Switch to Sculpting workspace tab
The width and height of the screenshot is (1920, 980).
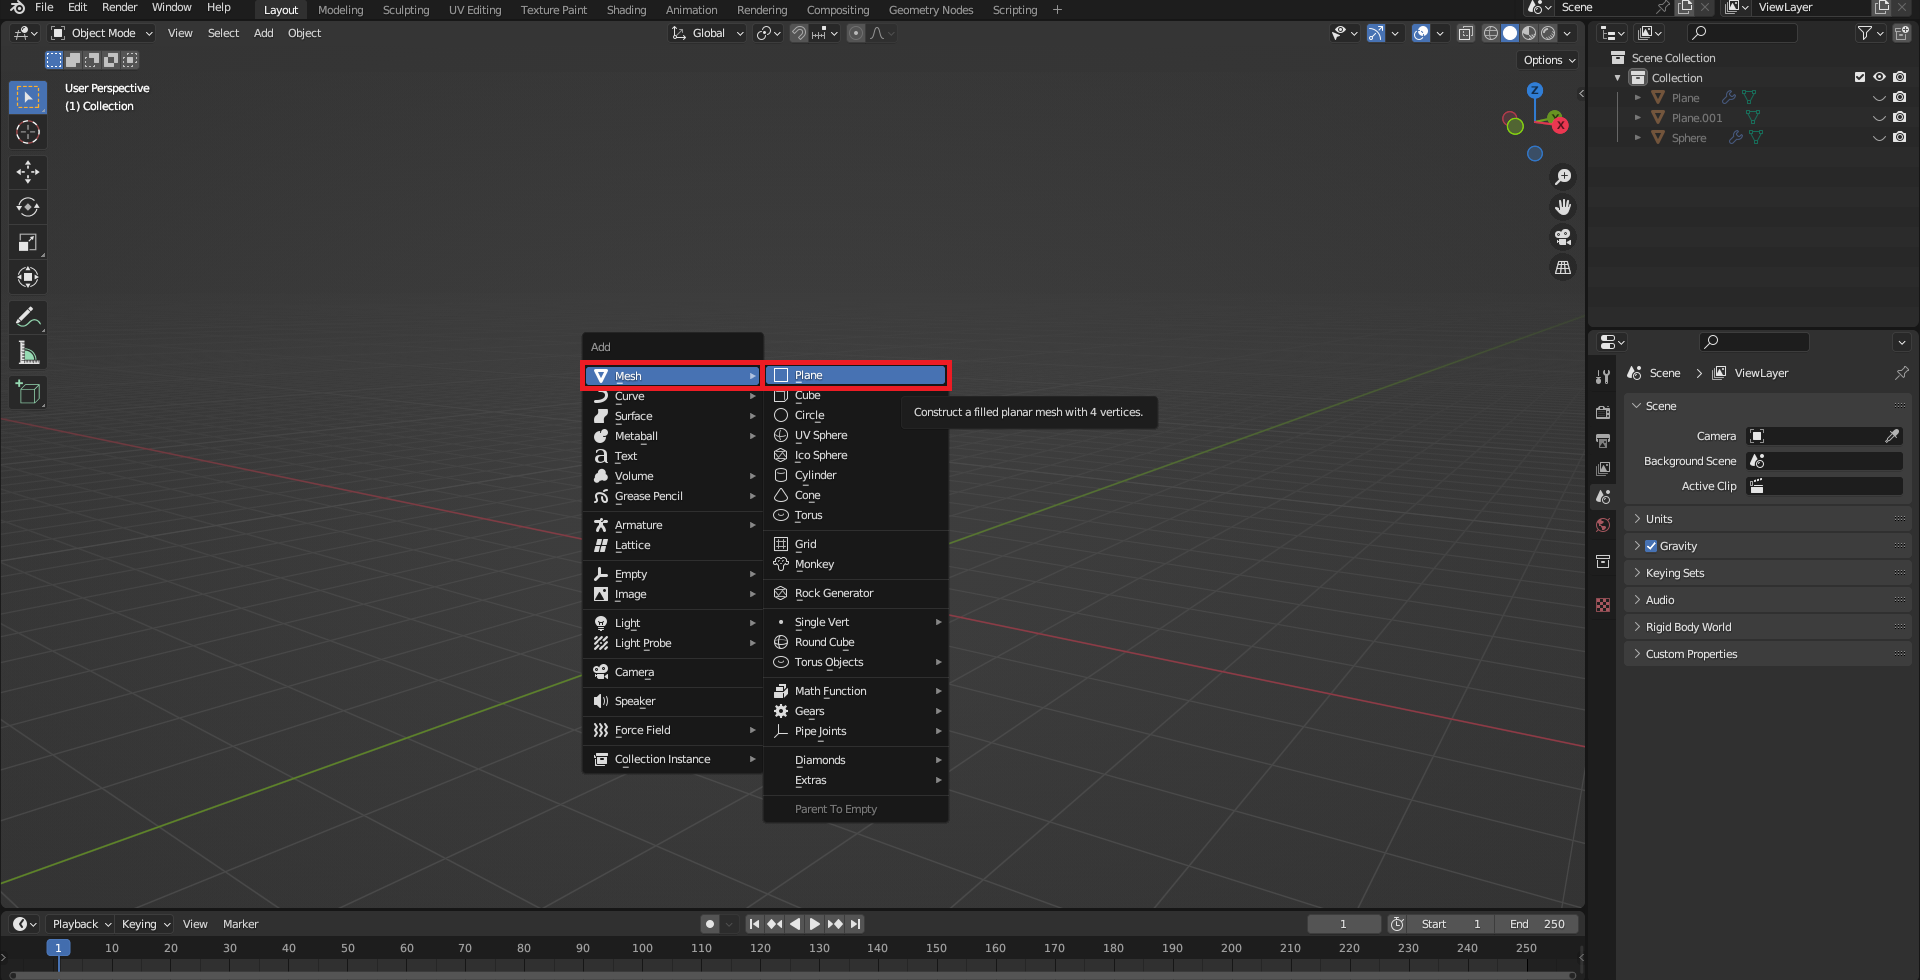point(406,10)
